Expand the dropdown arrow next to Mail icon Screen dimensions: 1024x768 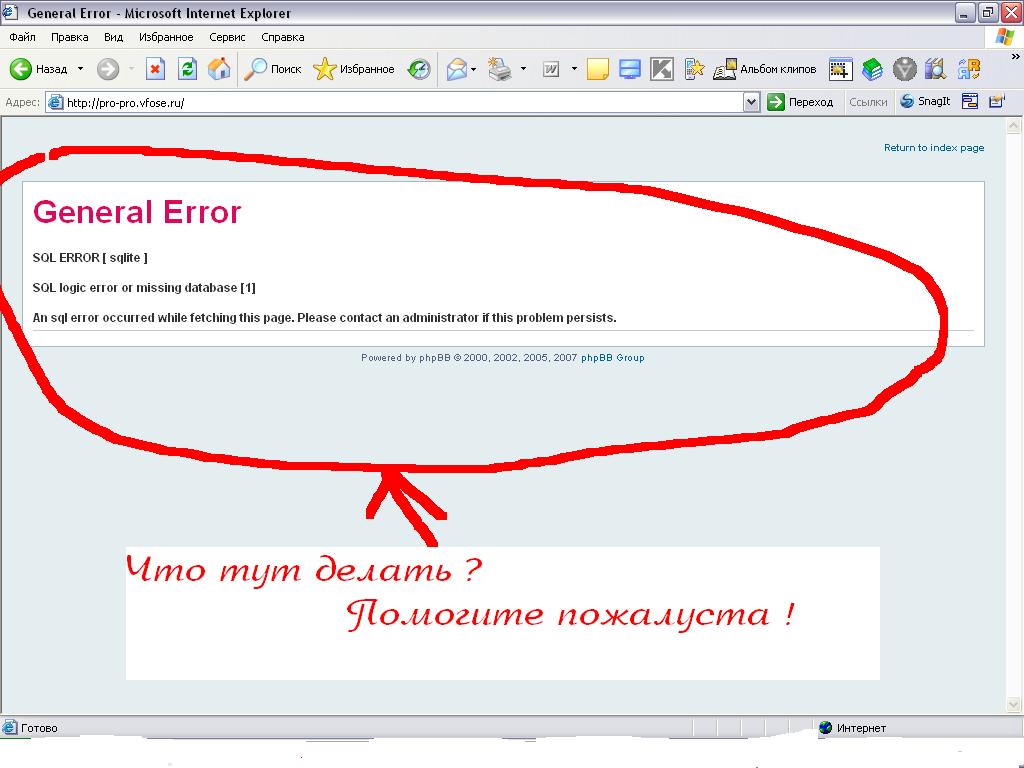[x=474, y=69]
